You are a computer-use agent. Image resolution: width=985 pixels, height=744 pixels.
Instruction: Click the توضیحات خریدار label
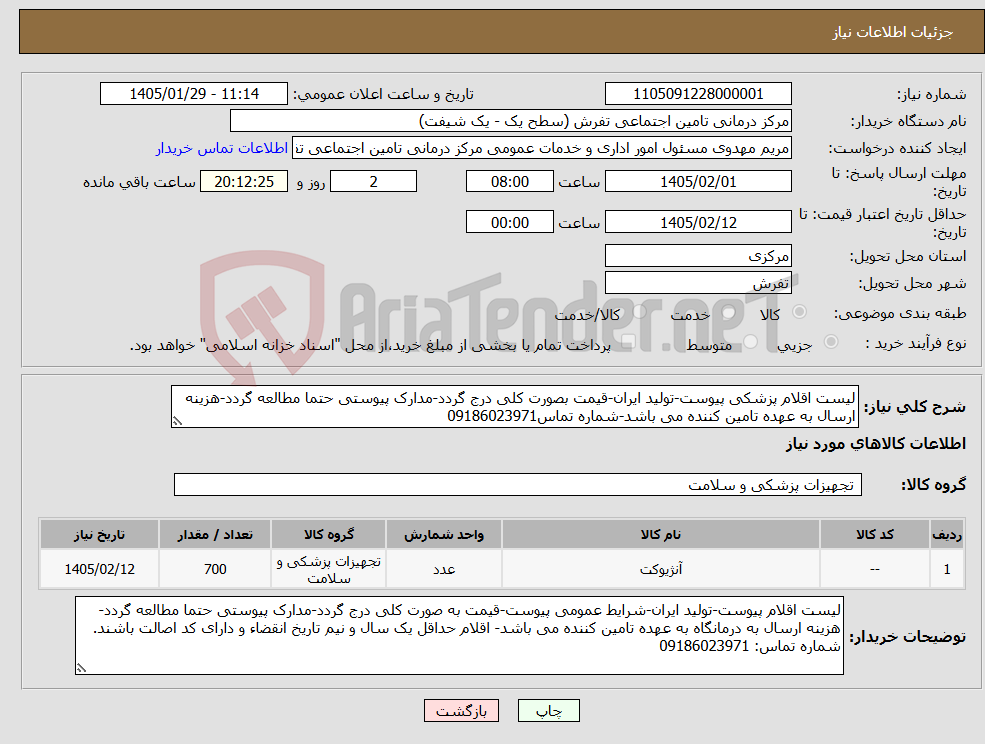click(908, 637)
